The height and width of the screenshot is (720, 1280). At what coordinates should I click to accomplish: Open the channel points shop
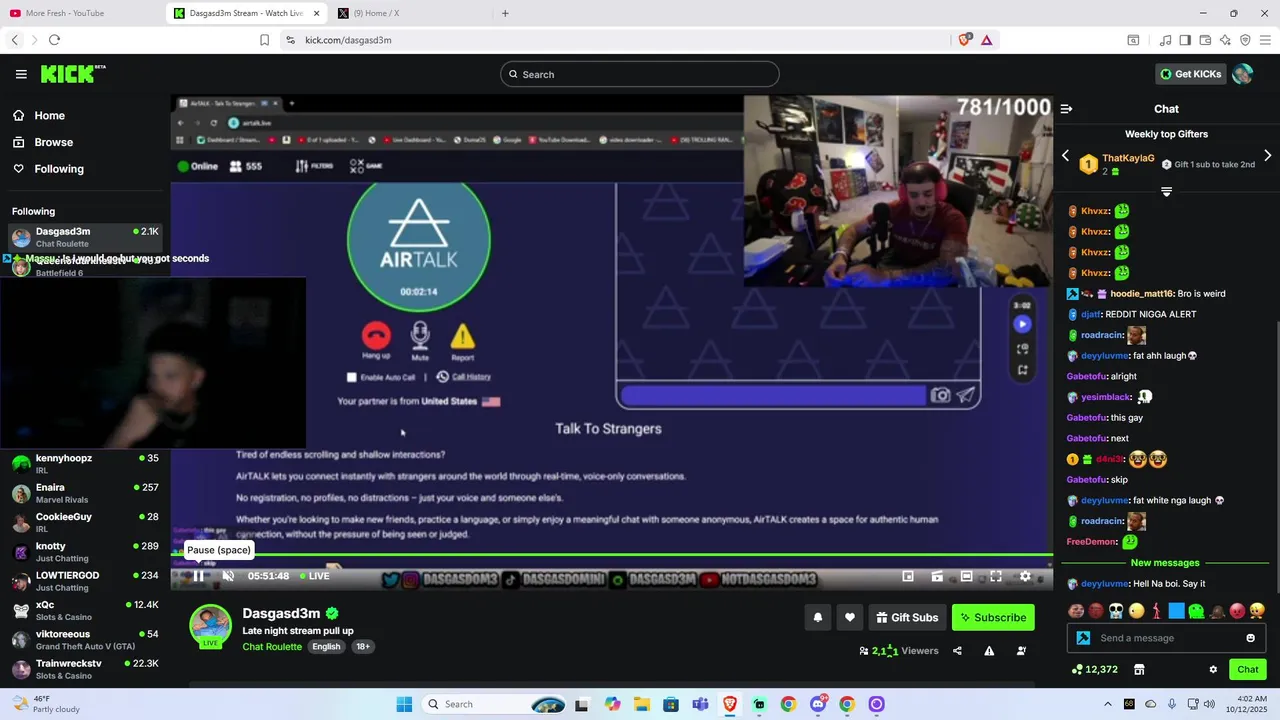[x=1139, y=670]
